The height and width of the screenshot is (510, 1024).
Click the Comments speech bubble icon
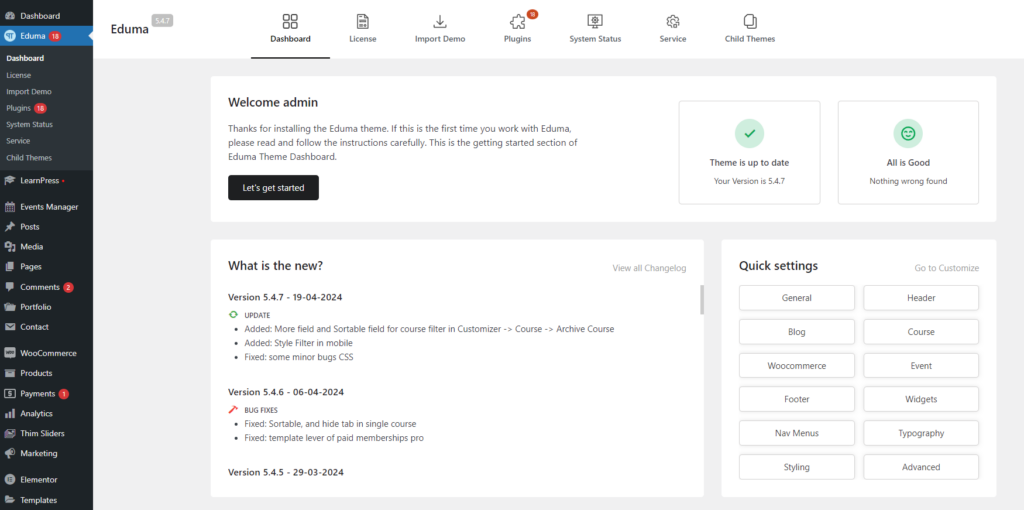(10, 287)
